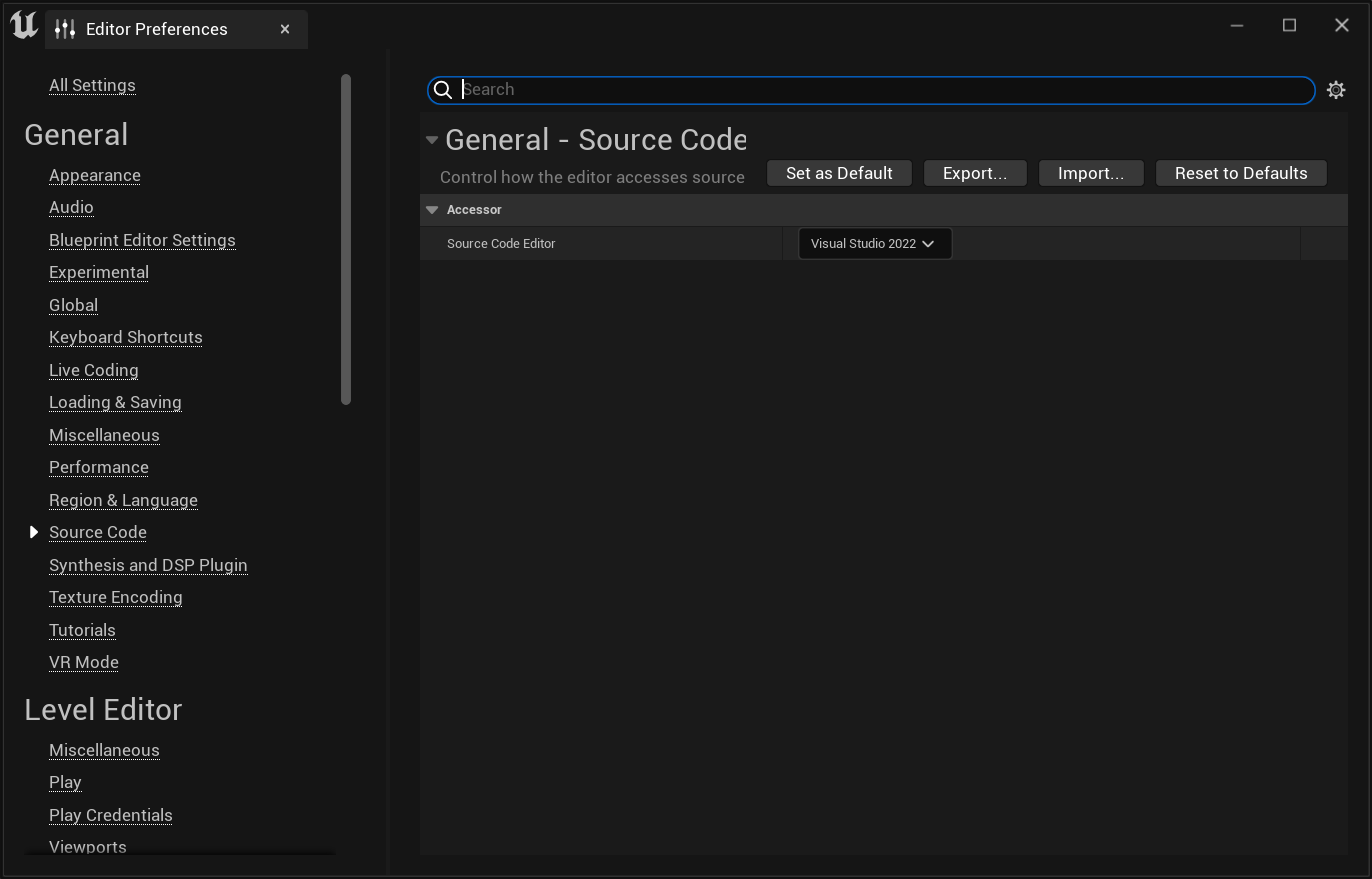Close the Editor Preferences tab
This screenshot has width=1372, height=879.
(x=285, y=29)
